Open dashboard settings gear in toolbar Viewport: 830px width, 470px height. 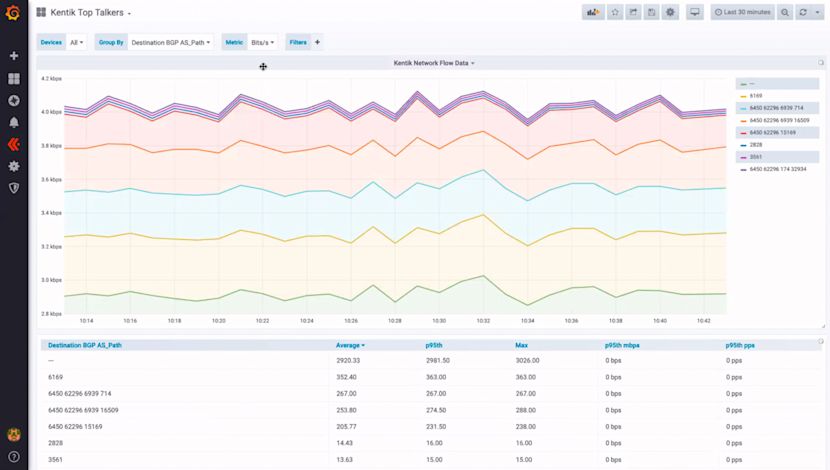pyautogui.click(x=671, y=12)
